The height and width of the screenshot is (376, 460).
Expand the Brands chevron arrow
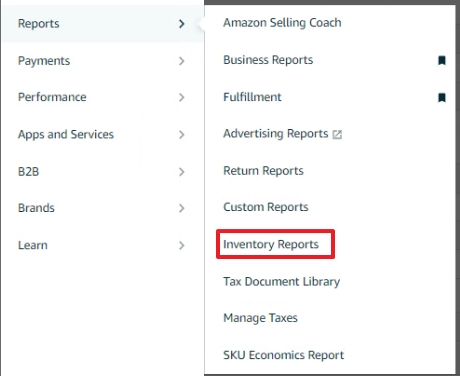181,208
